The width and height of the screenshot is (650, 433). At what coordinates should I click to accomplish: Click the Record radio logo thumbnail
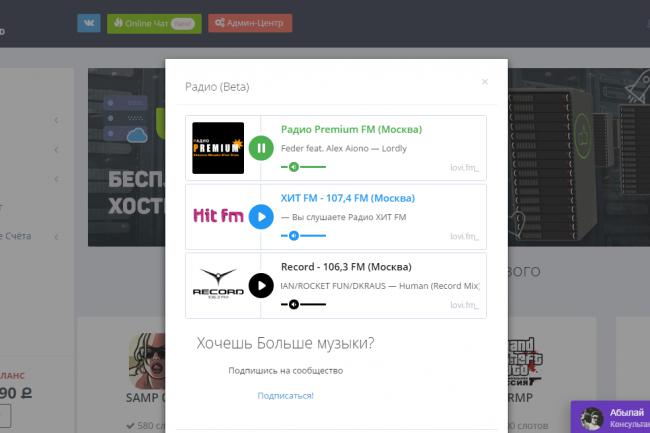[x=218, y=284]
